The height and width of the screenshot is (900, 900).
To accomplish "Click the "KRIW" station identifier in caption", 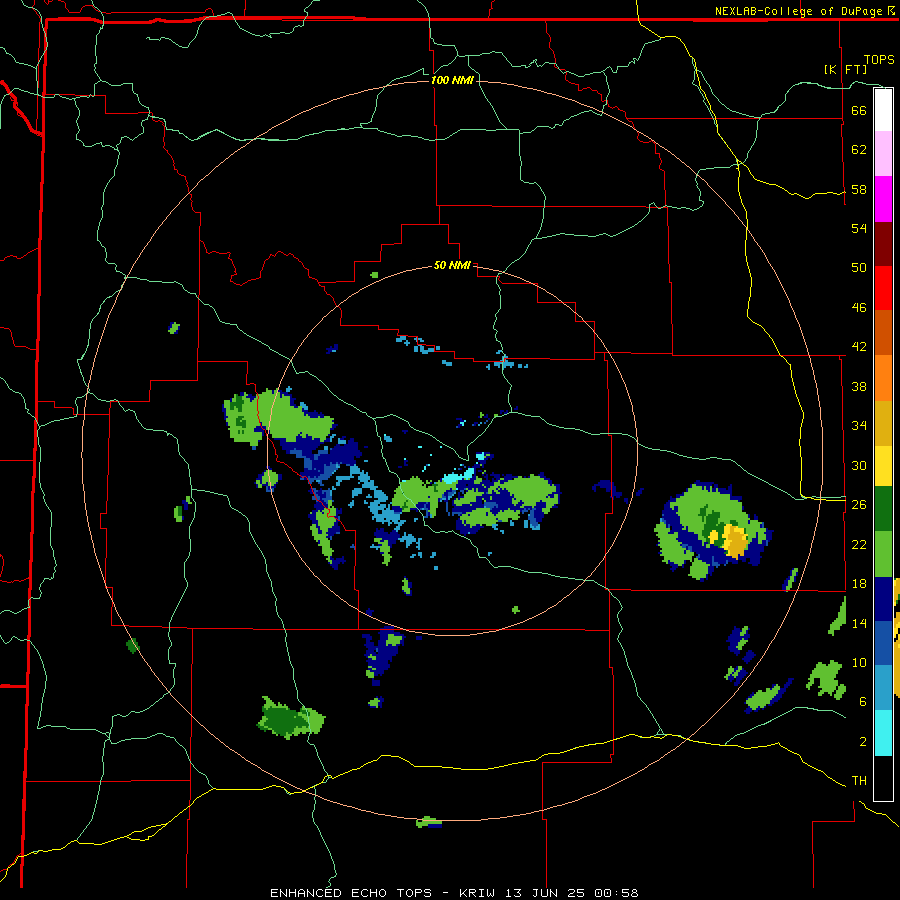I will coord(476,893).
